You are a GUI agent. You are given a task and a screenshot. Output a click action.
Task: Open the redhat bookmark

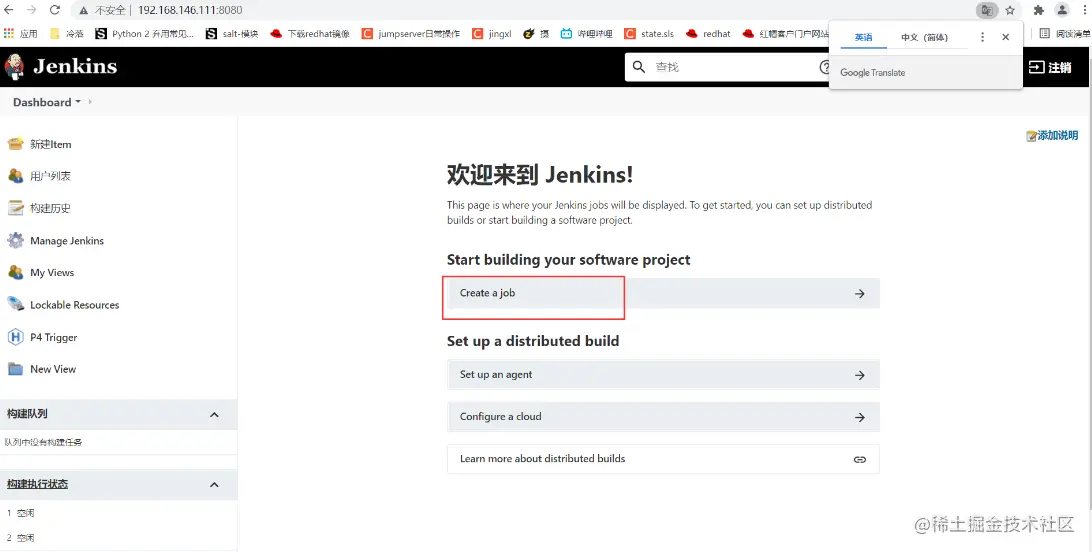pyautogui.click(x=708, y=33)
